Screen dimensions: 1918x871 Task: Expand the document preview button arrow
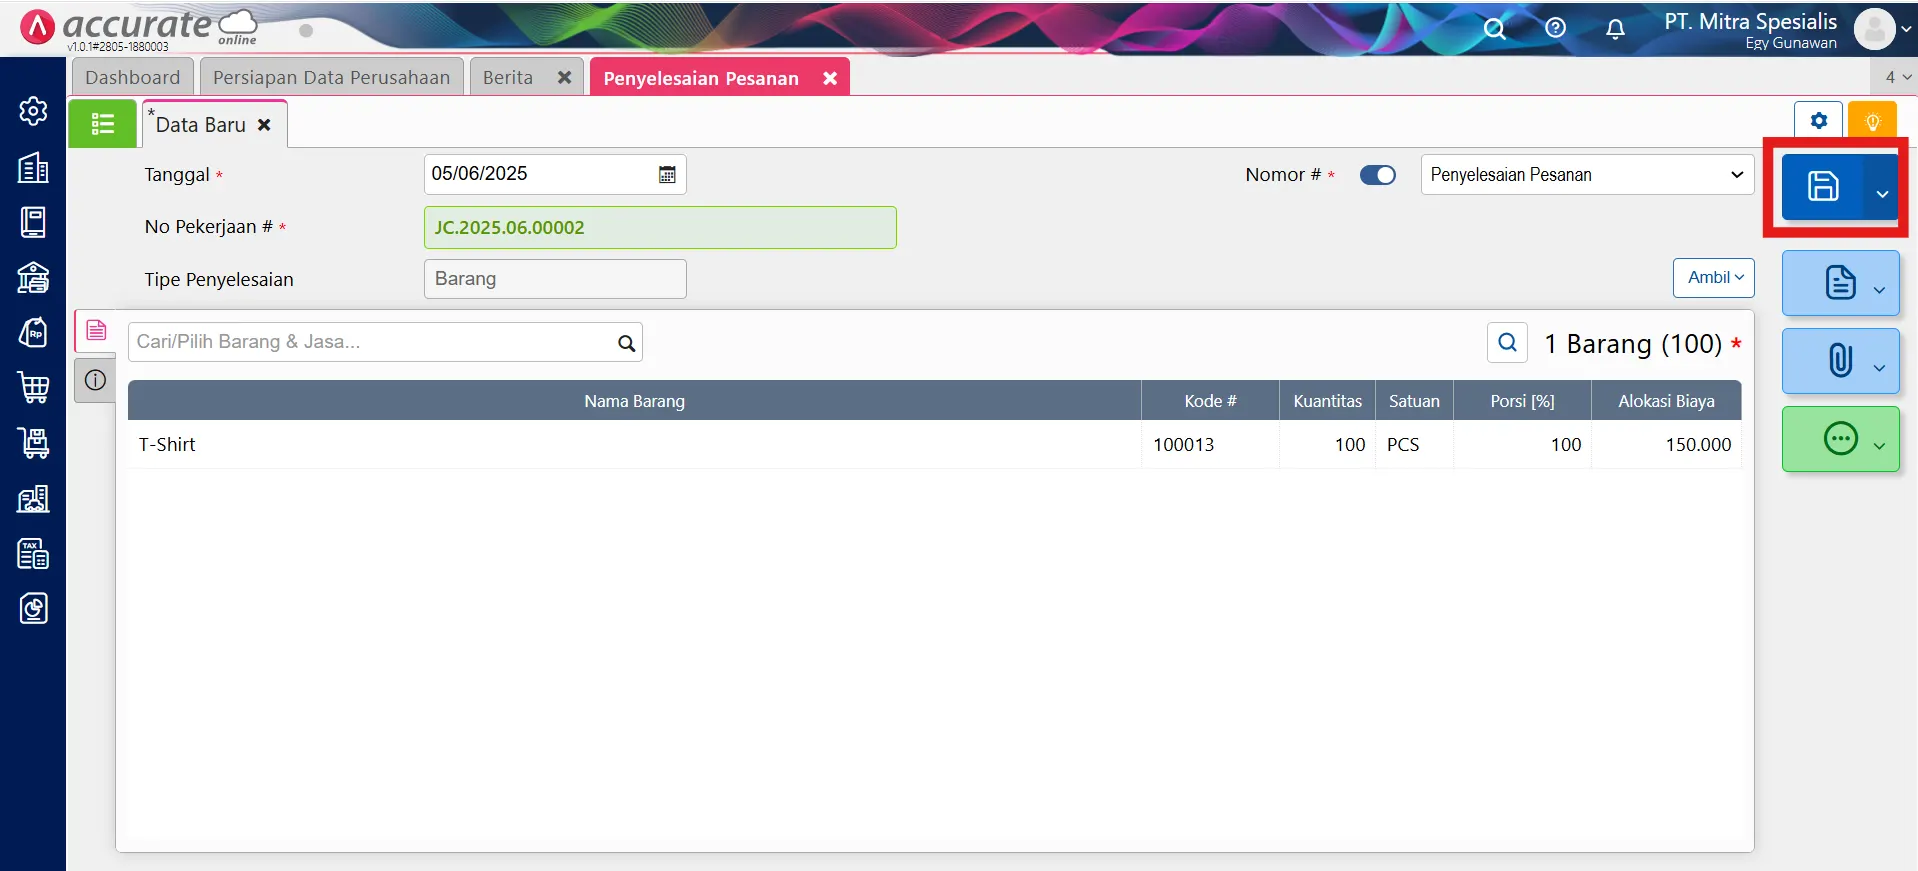pos(1879,290)
